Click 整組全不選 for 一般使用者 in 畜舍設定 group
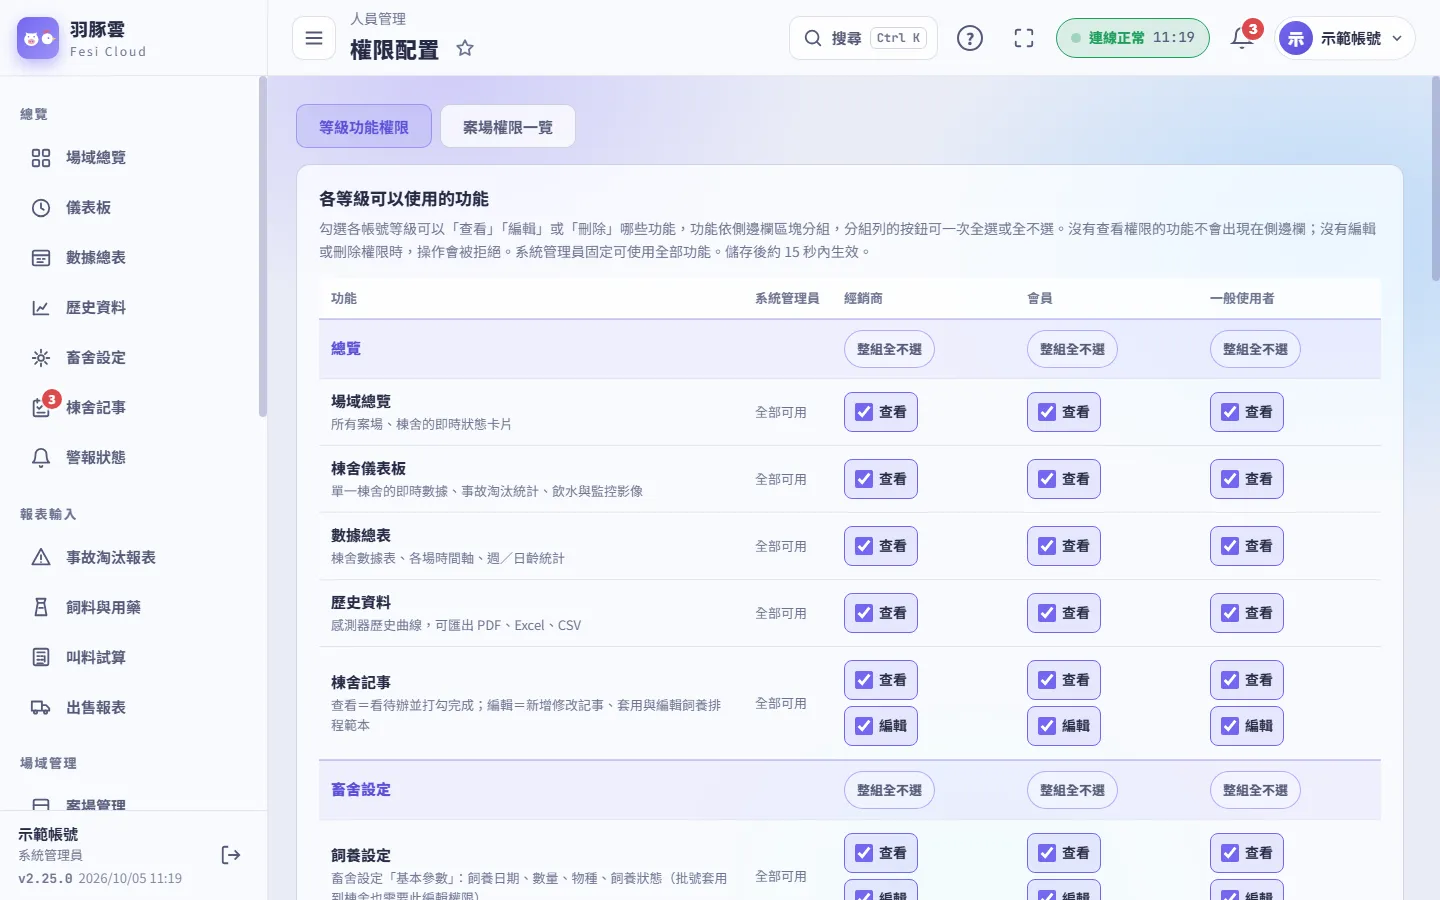This screenshot has height=900, width=1440. click(x=1255, y=790)
